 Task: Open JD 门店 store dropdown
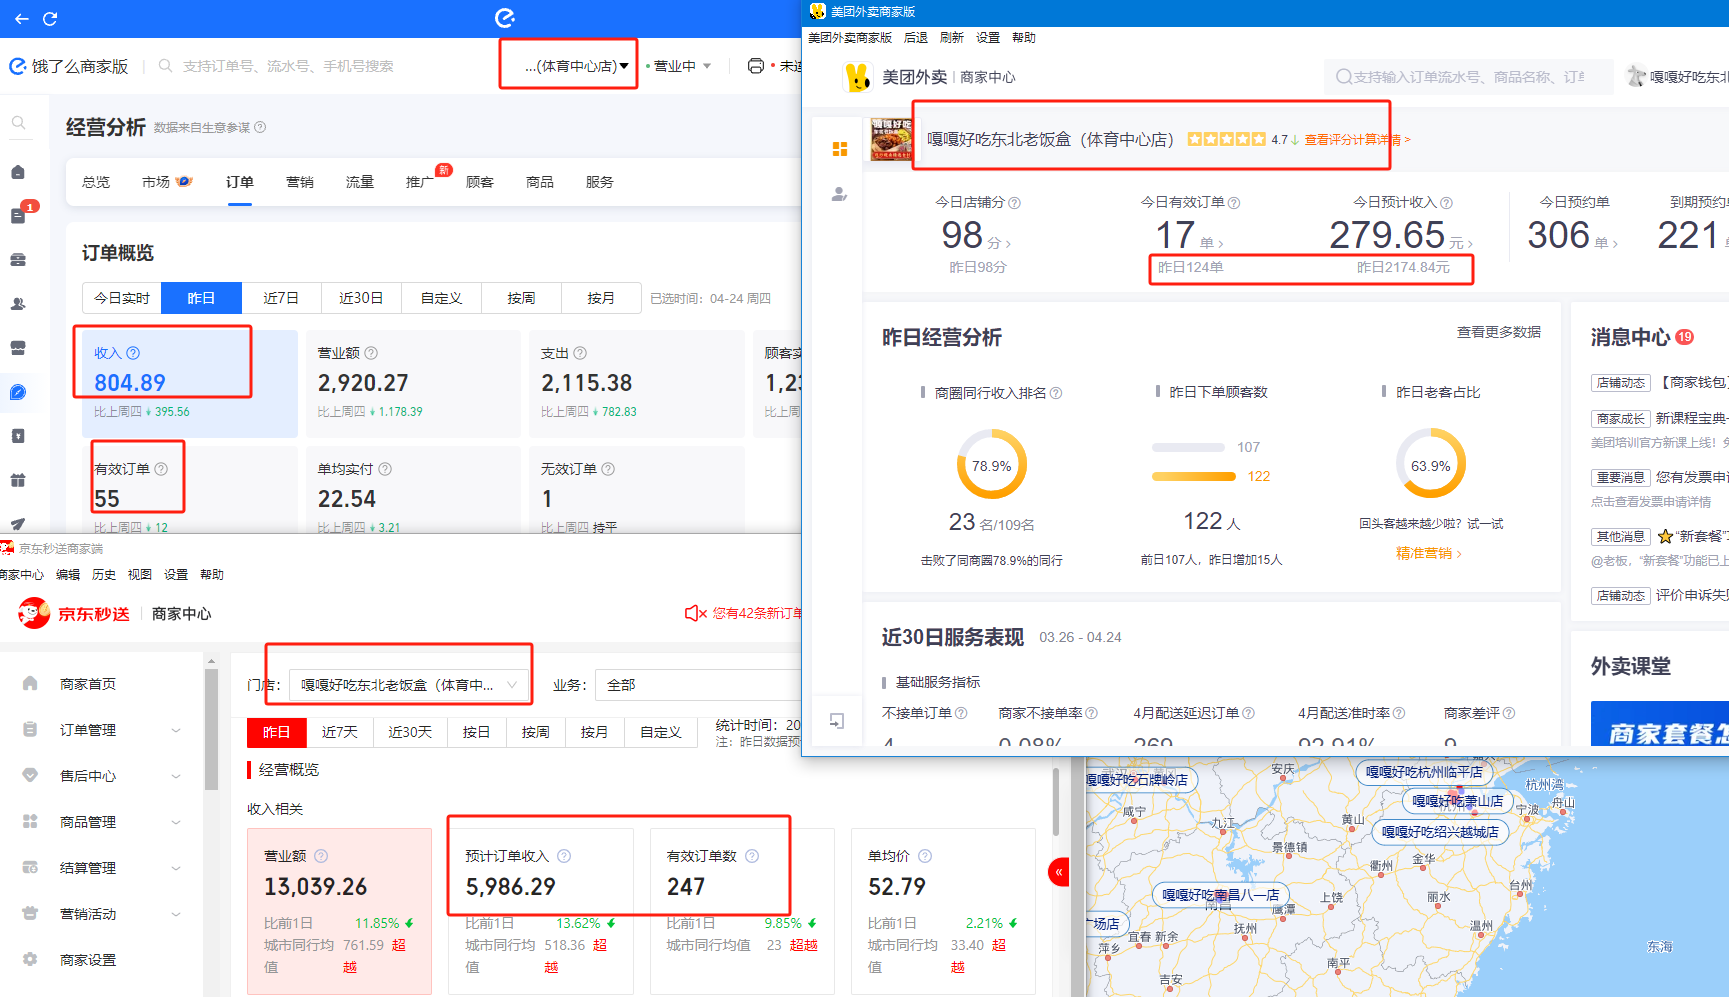pyautogui.click(x=410, y=685)
